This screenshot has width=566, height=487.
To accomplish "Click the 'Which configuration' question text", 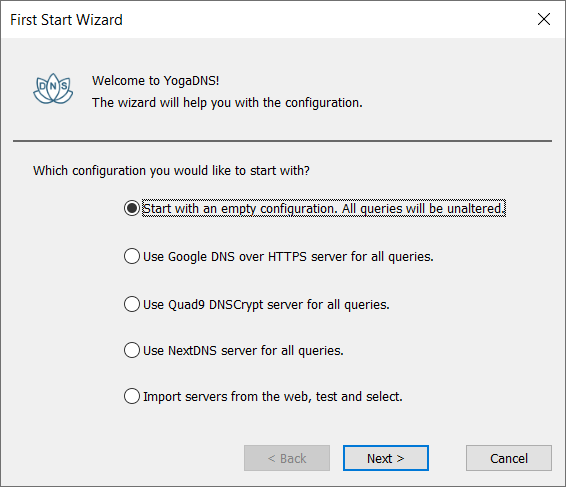I will point(171,170).
